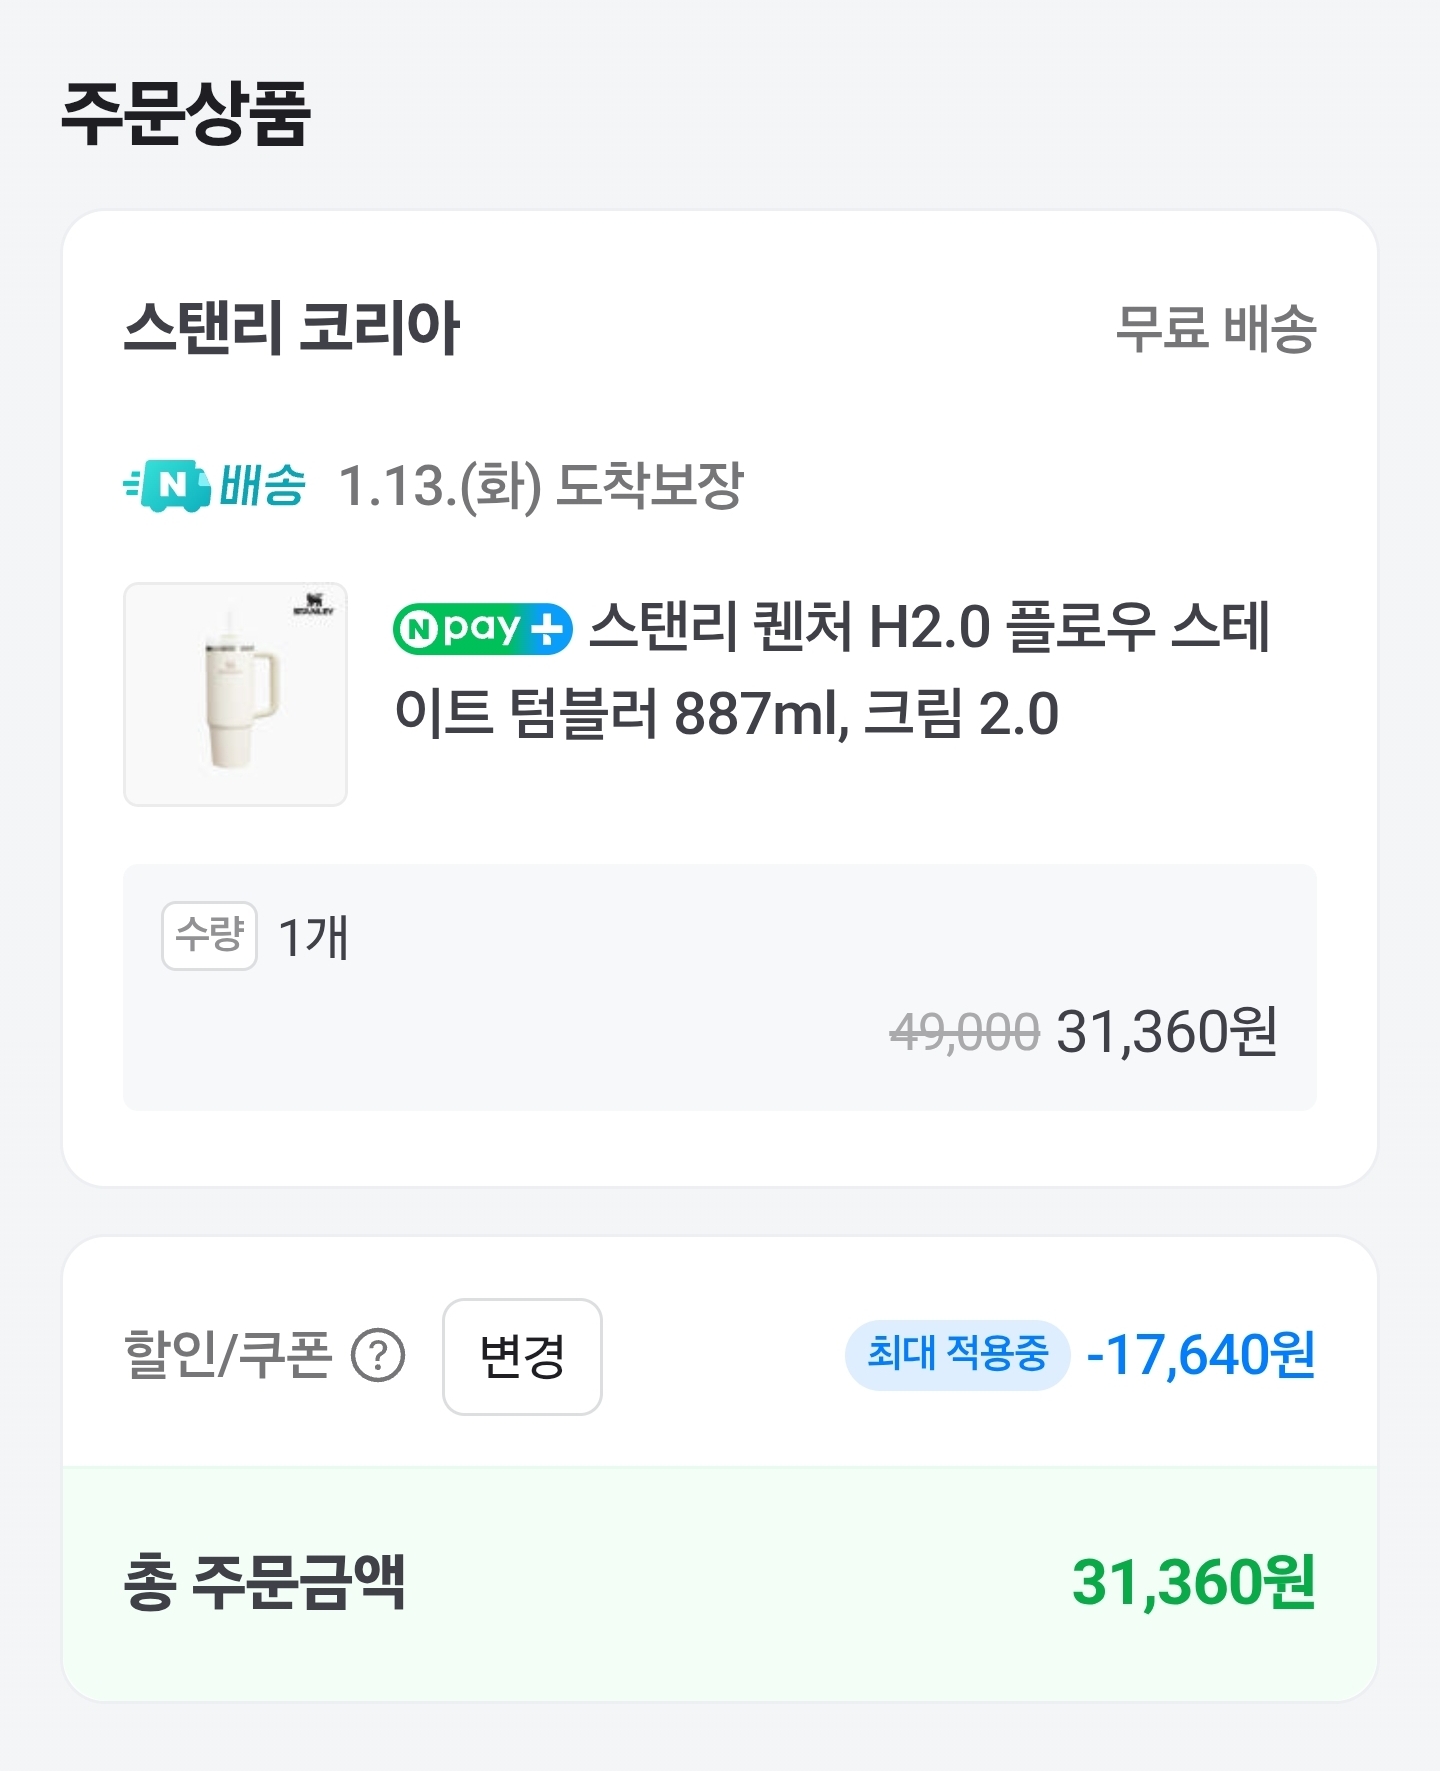
Task: Click the 할인/쿠폰 label text
Action: point(227,1356)
